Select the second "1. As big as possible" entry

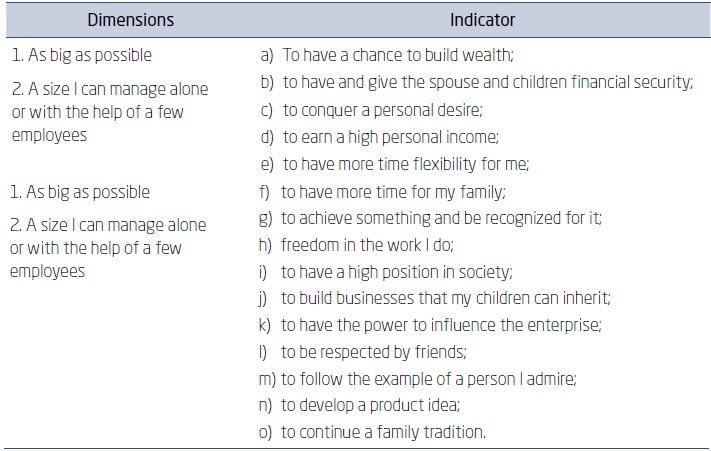point(80,191)
